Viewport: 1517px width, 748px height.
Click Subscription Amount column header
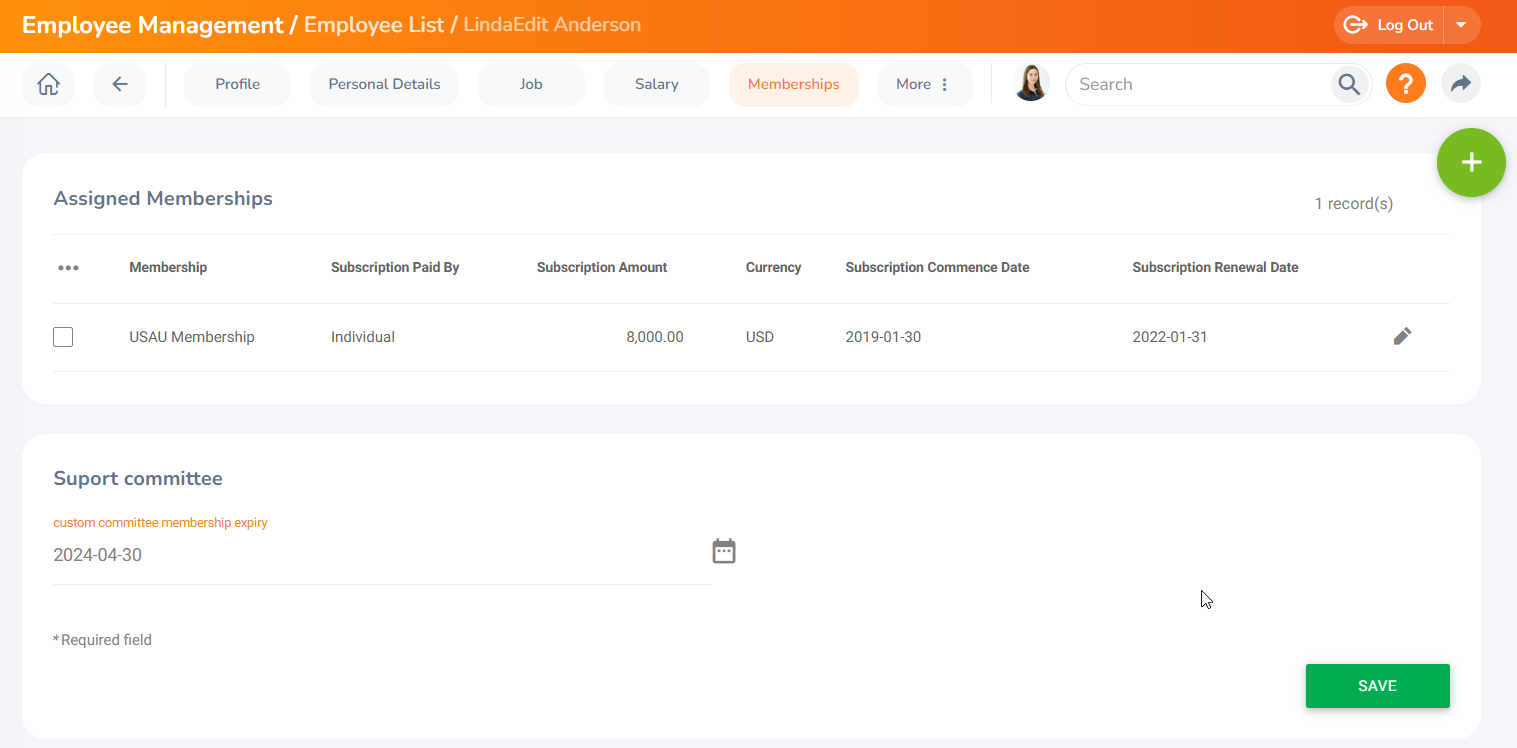pyautogui.click(x=602, y=267)
